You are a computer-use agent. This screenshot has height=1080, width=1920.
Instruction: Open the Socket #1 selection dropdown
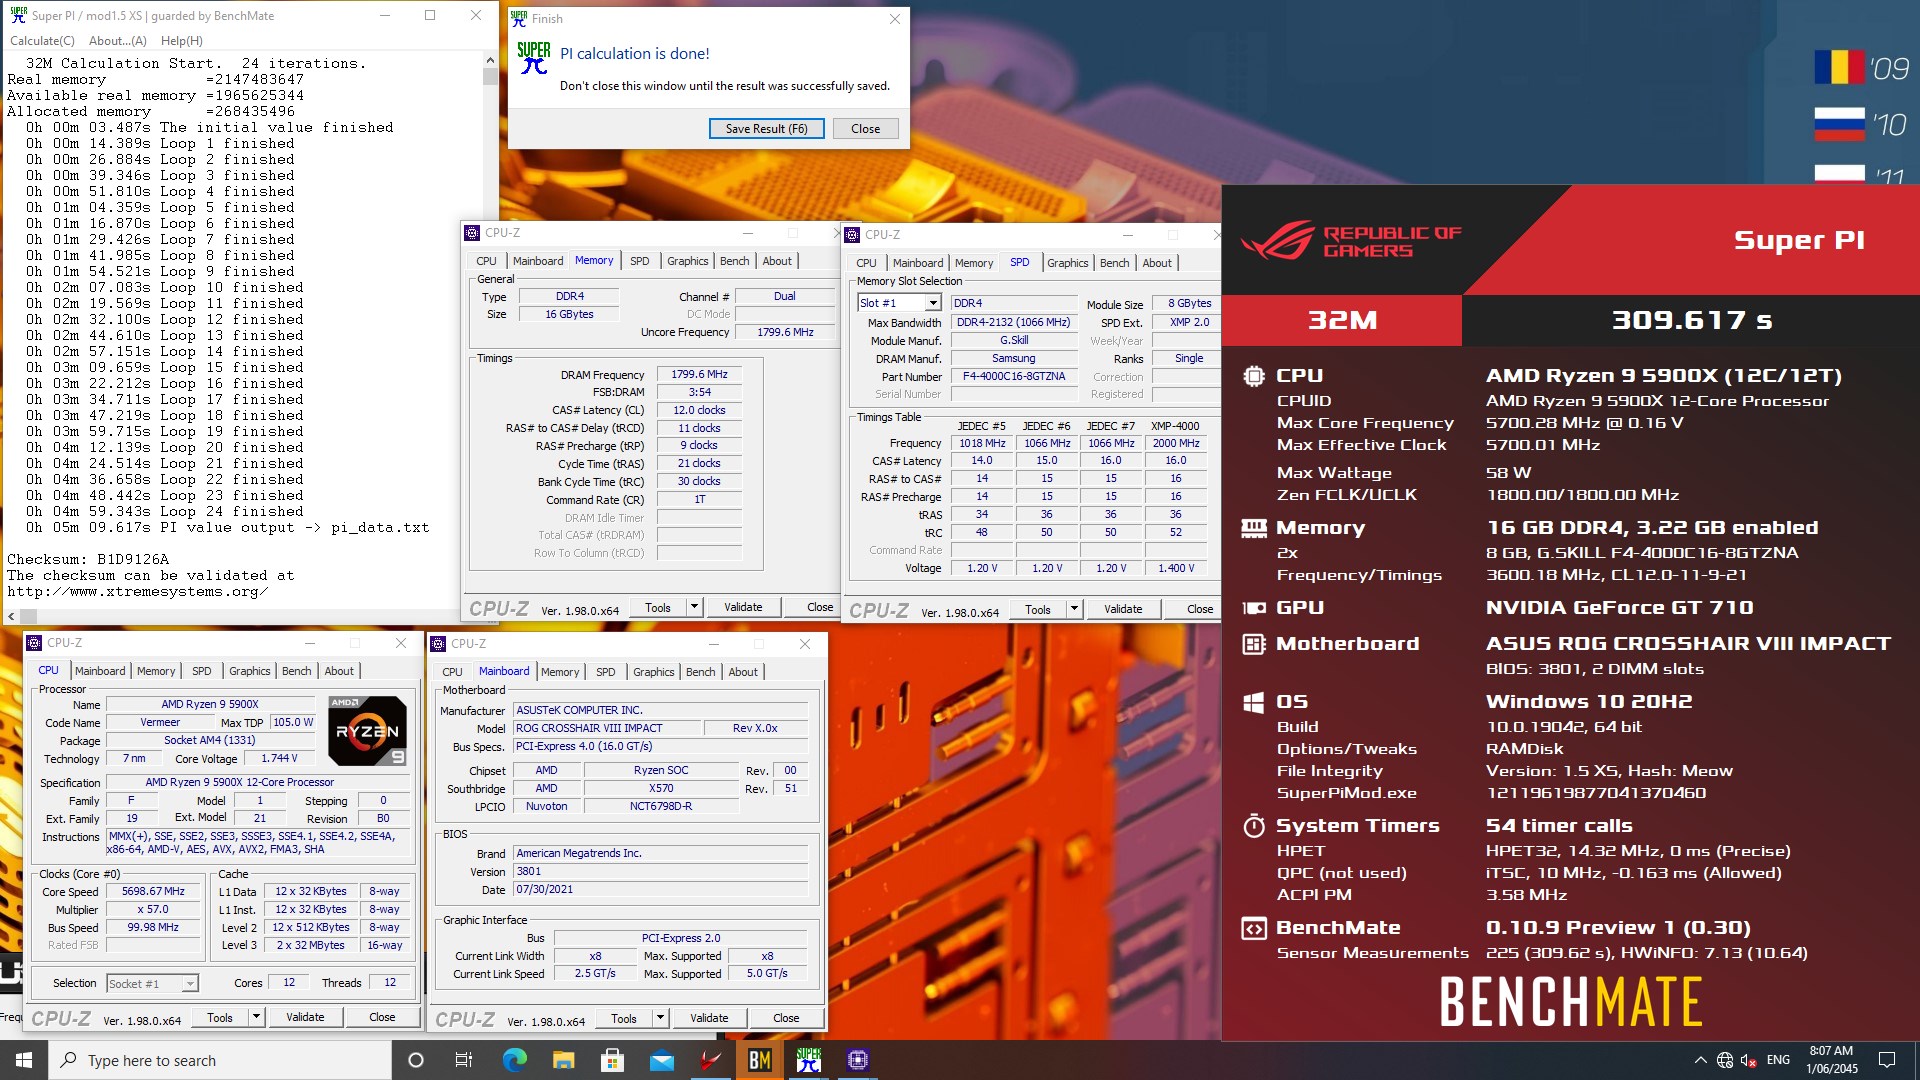click(x=189, y=984)
